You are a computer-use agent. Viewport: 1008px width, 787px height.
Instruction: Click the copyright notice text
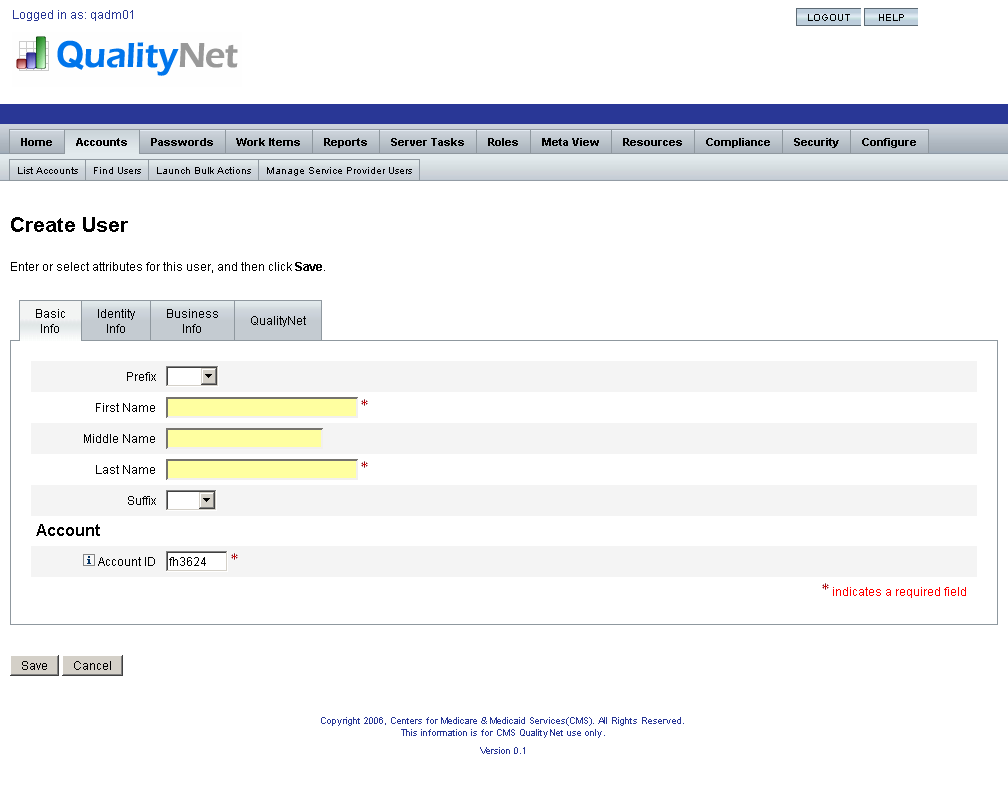coord(502,721)
